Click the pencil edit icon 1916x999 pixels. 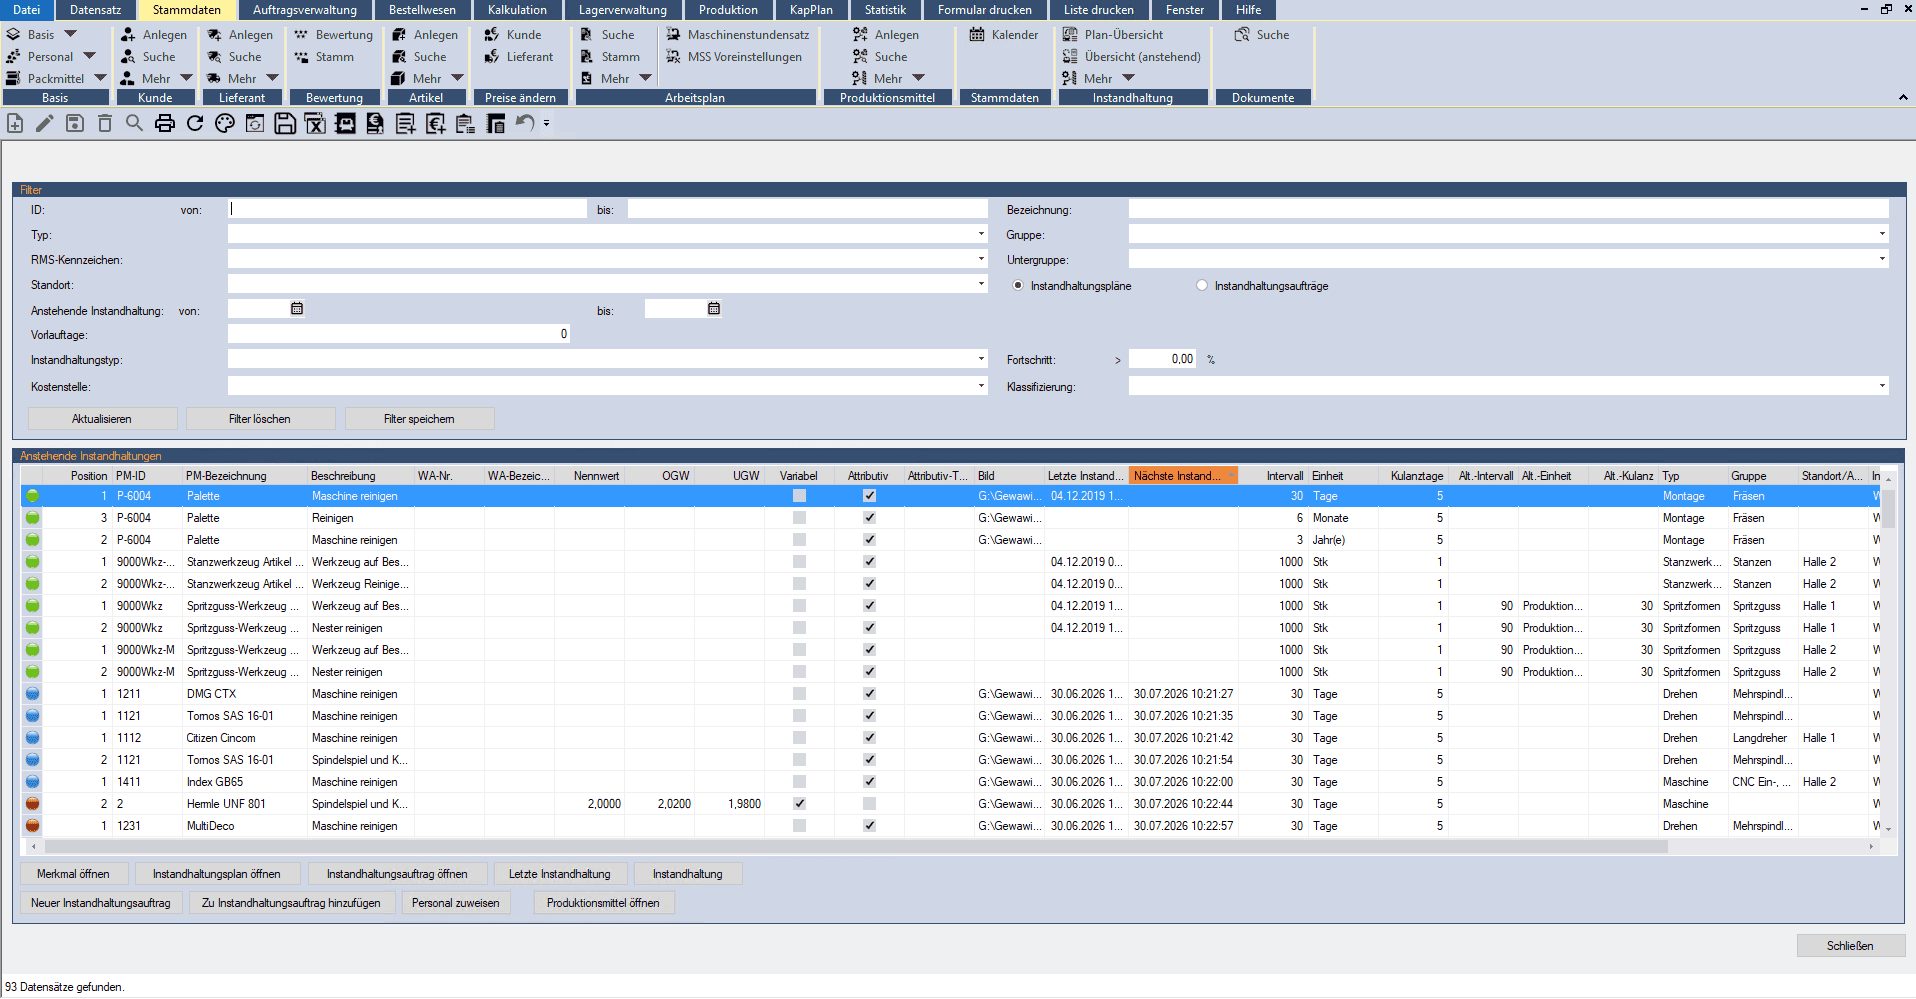[45, 123]
